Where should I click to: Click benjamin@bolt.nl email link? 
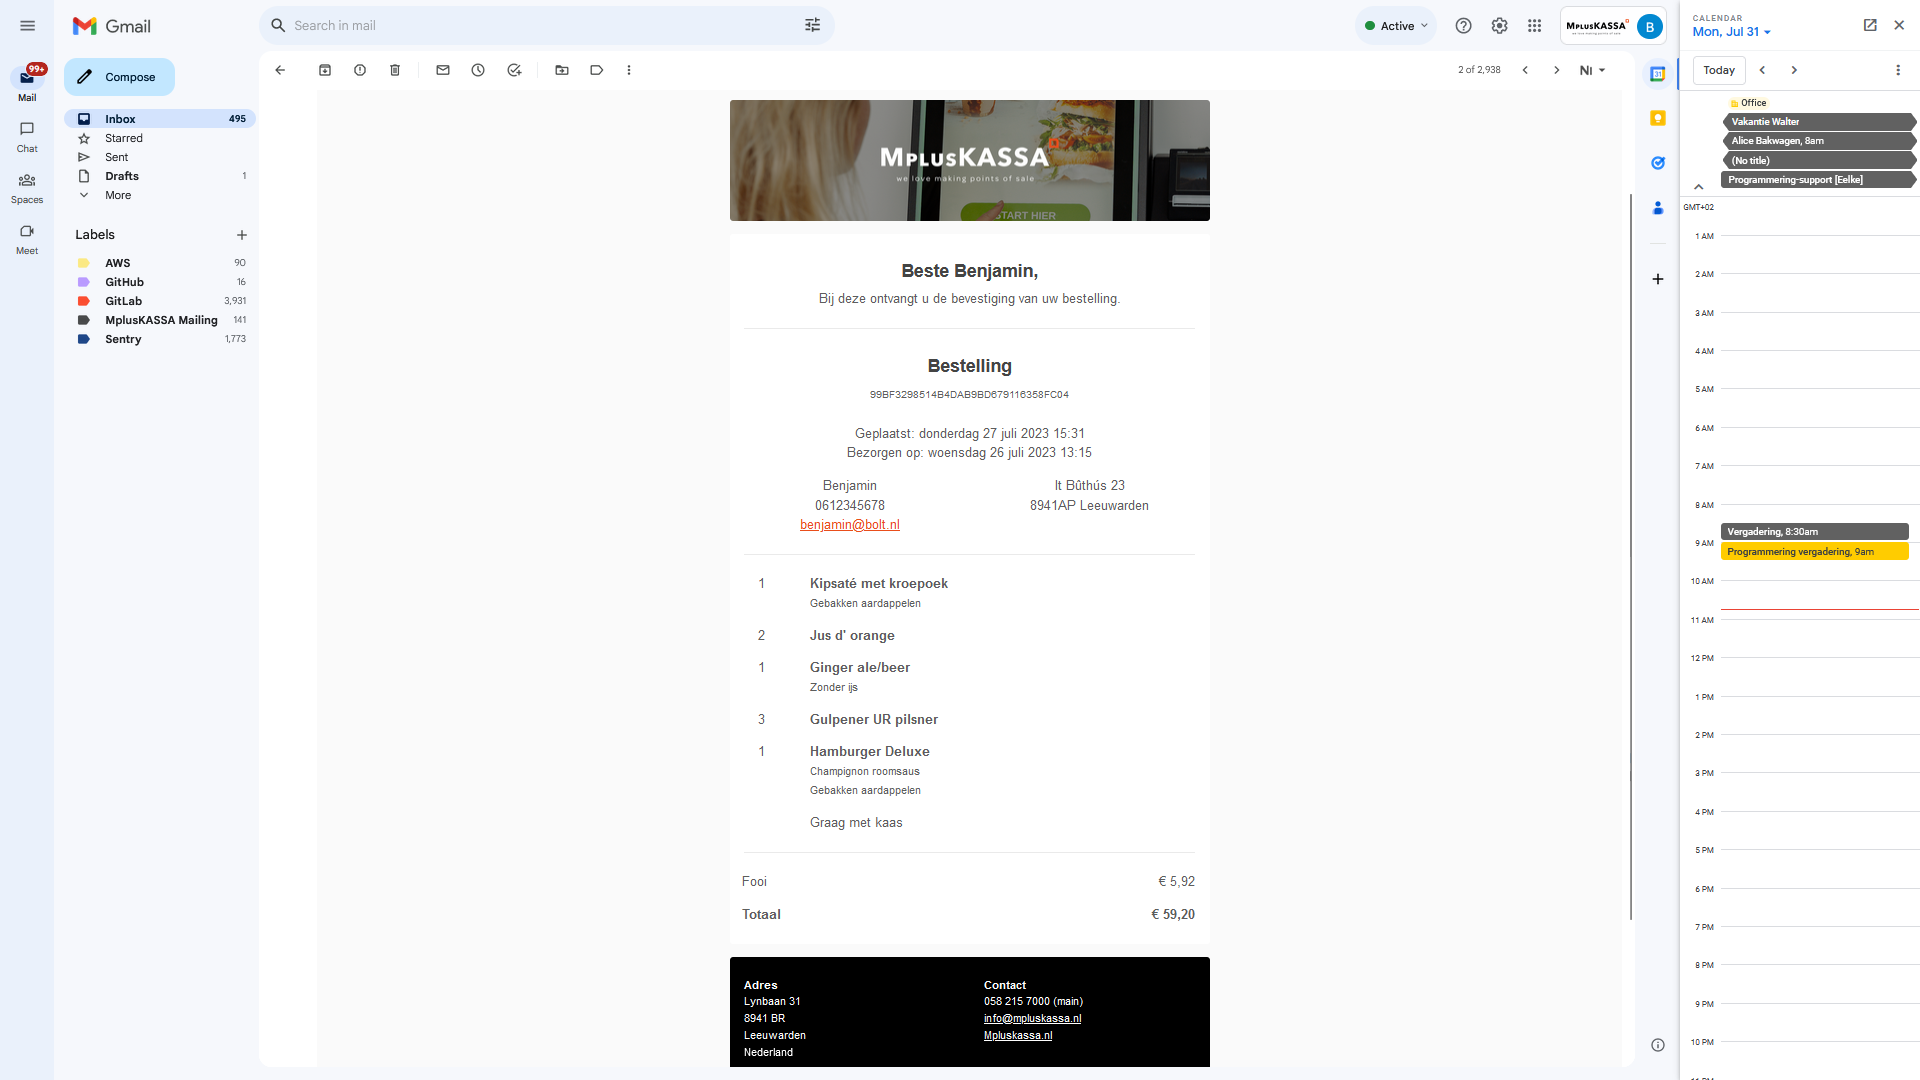click(x=849, y=525)
